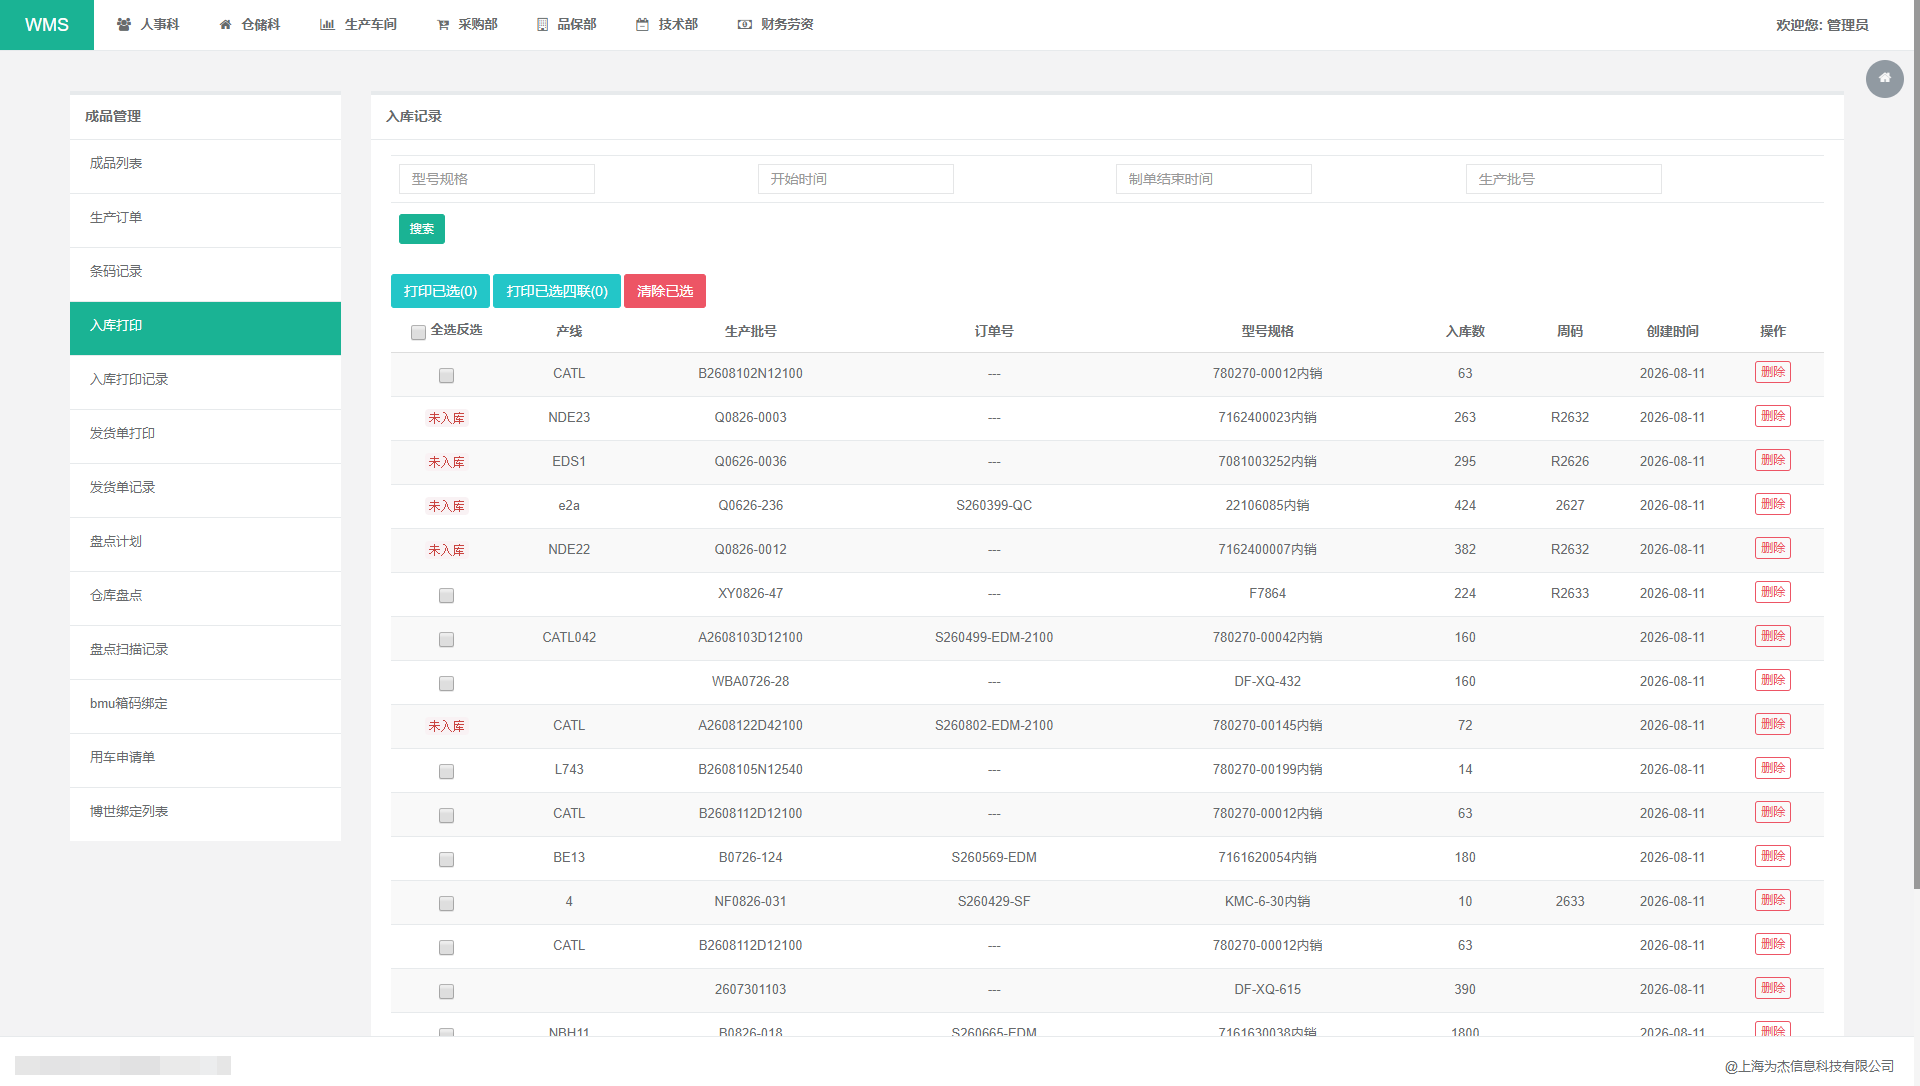Check the row for batch XY0826-47
The width and height of the screenshot is (1920, 1086).
(446, 595)
